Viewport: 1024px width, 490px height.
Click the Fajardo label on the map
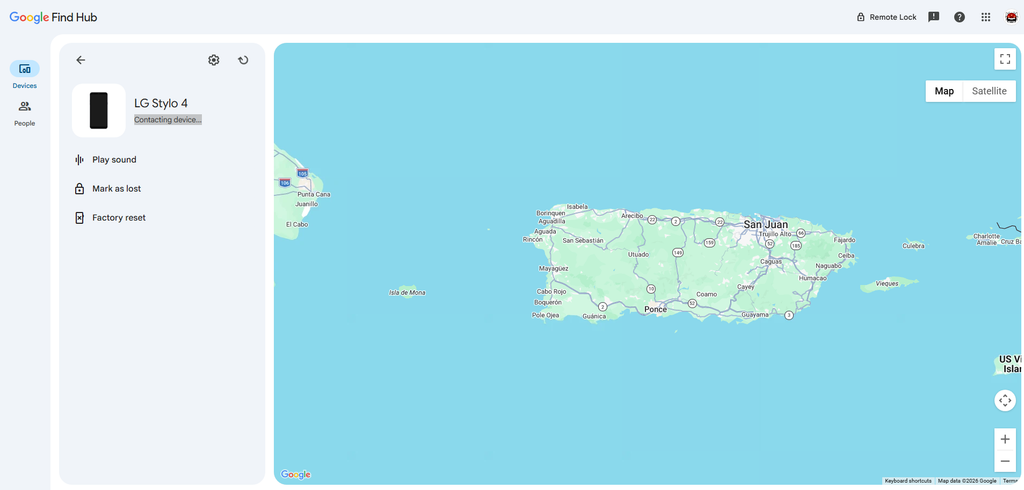[844, 240]
